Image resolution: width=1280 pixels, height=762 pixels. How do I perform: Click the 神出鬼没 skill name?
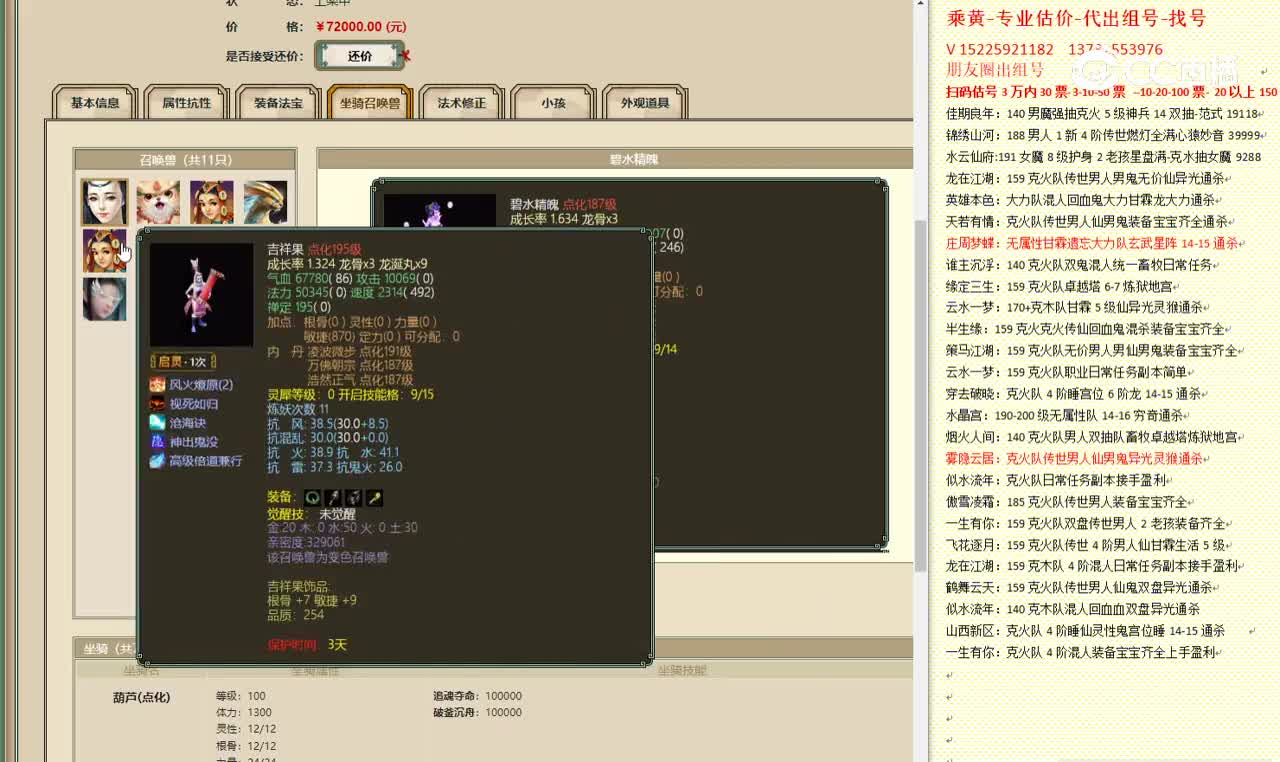(194, 442)
